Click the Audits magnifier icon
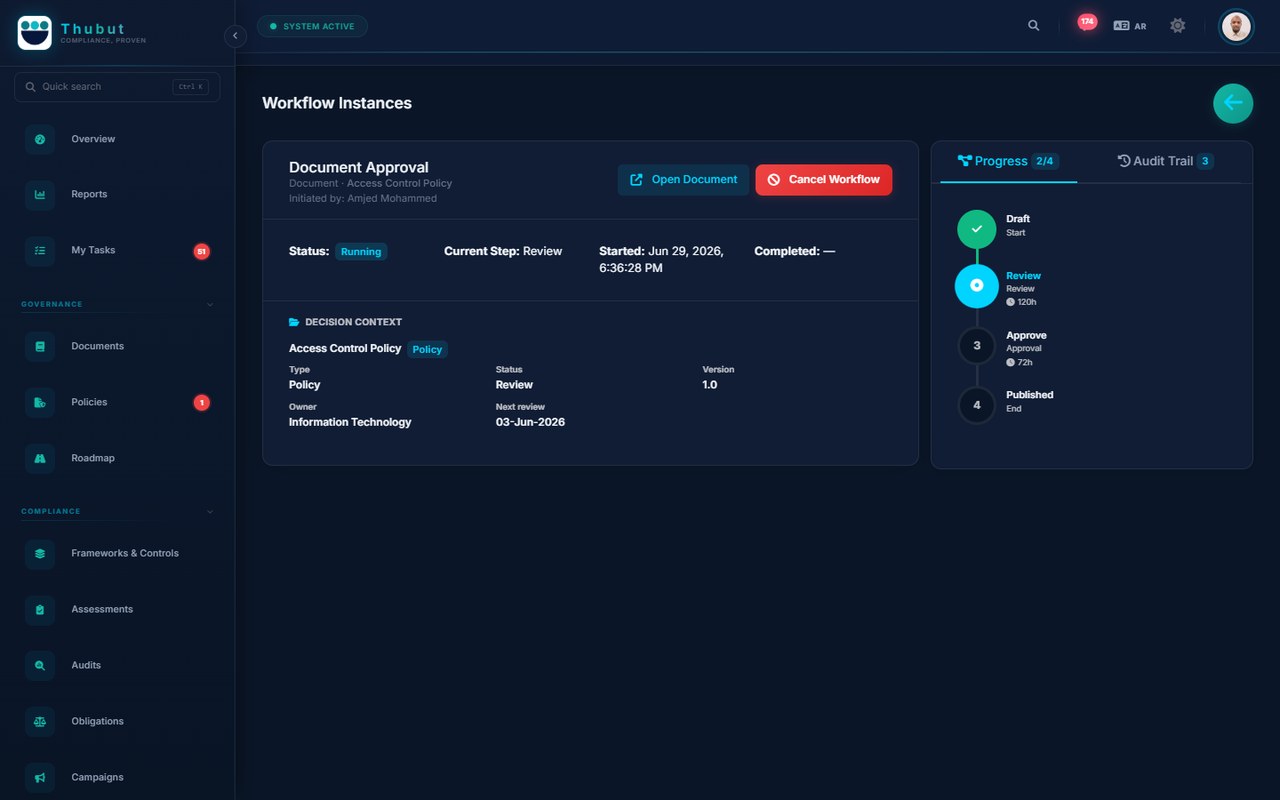1280x800 pixels. click(x=40, y=666)
